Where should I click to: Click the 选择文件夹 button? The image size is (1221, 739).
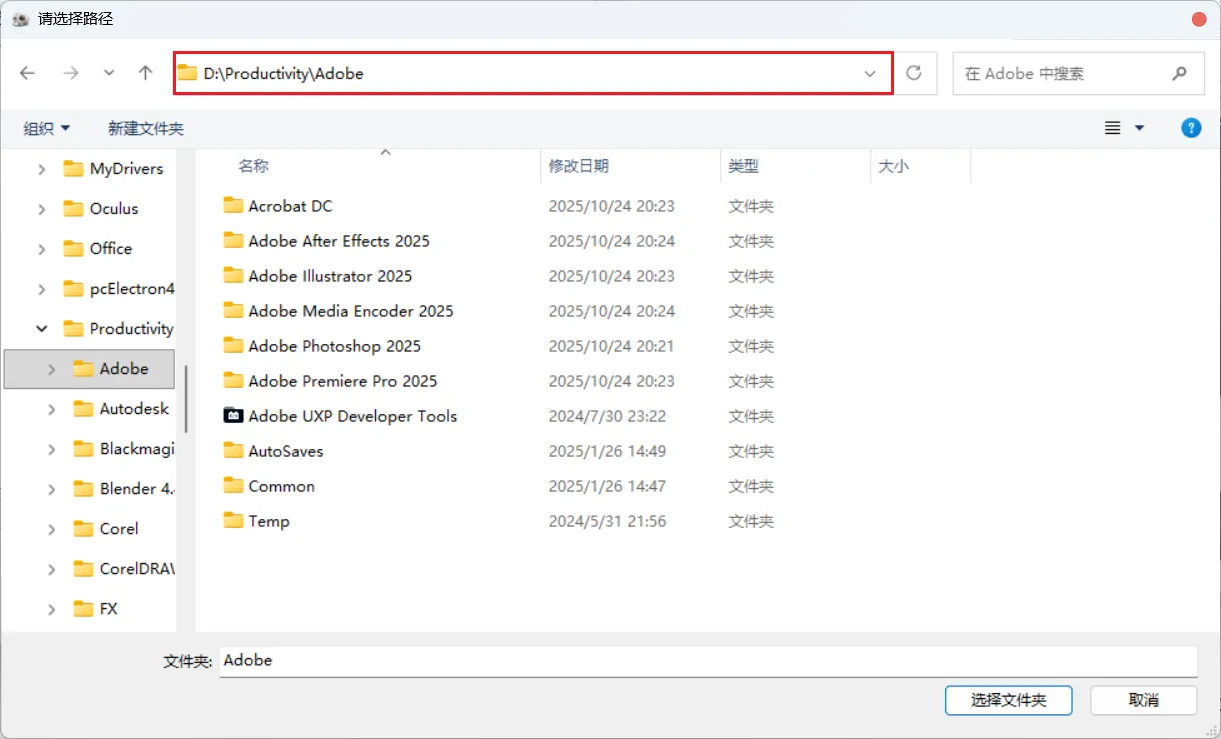click(x=1008, y=700)
